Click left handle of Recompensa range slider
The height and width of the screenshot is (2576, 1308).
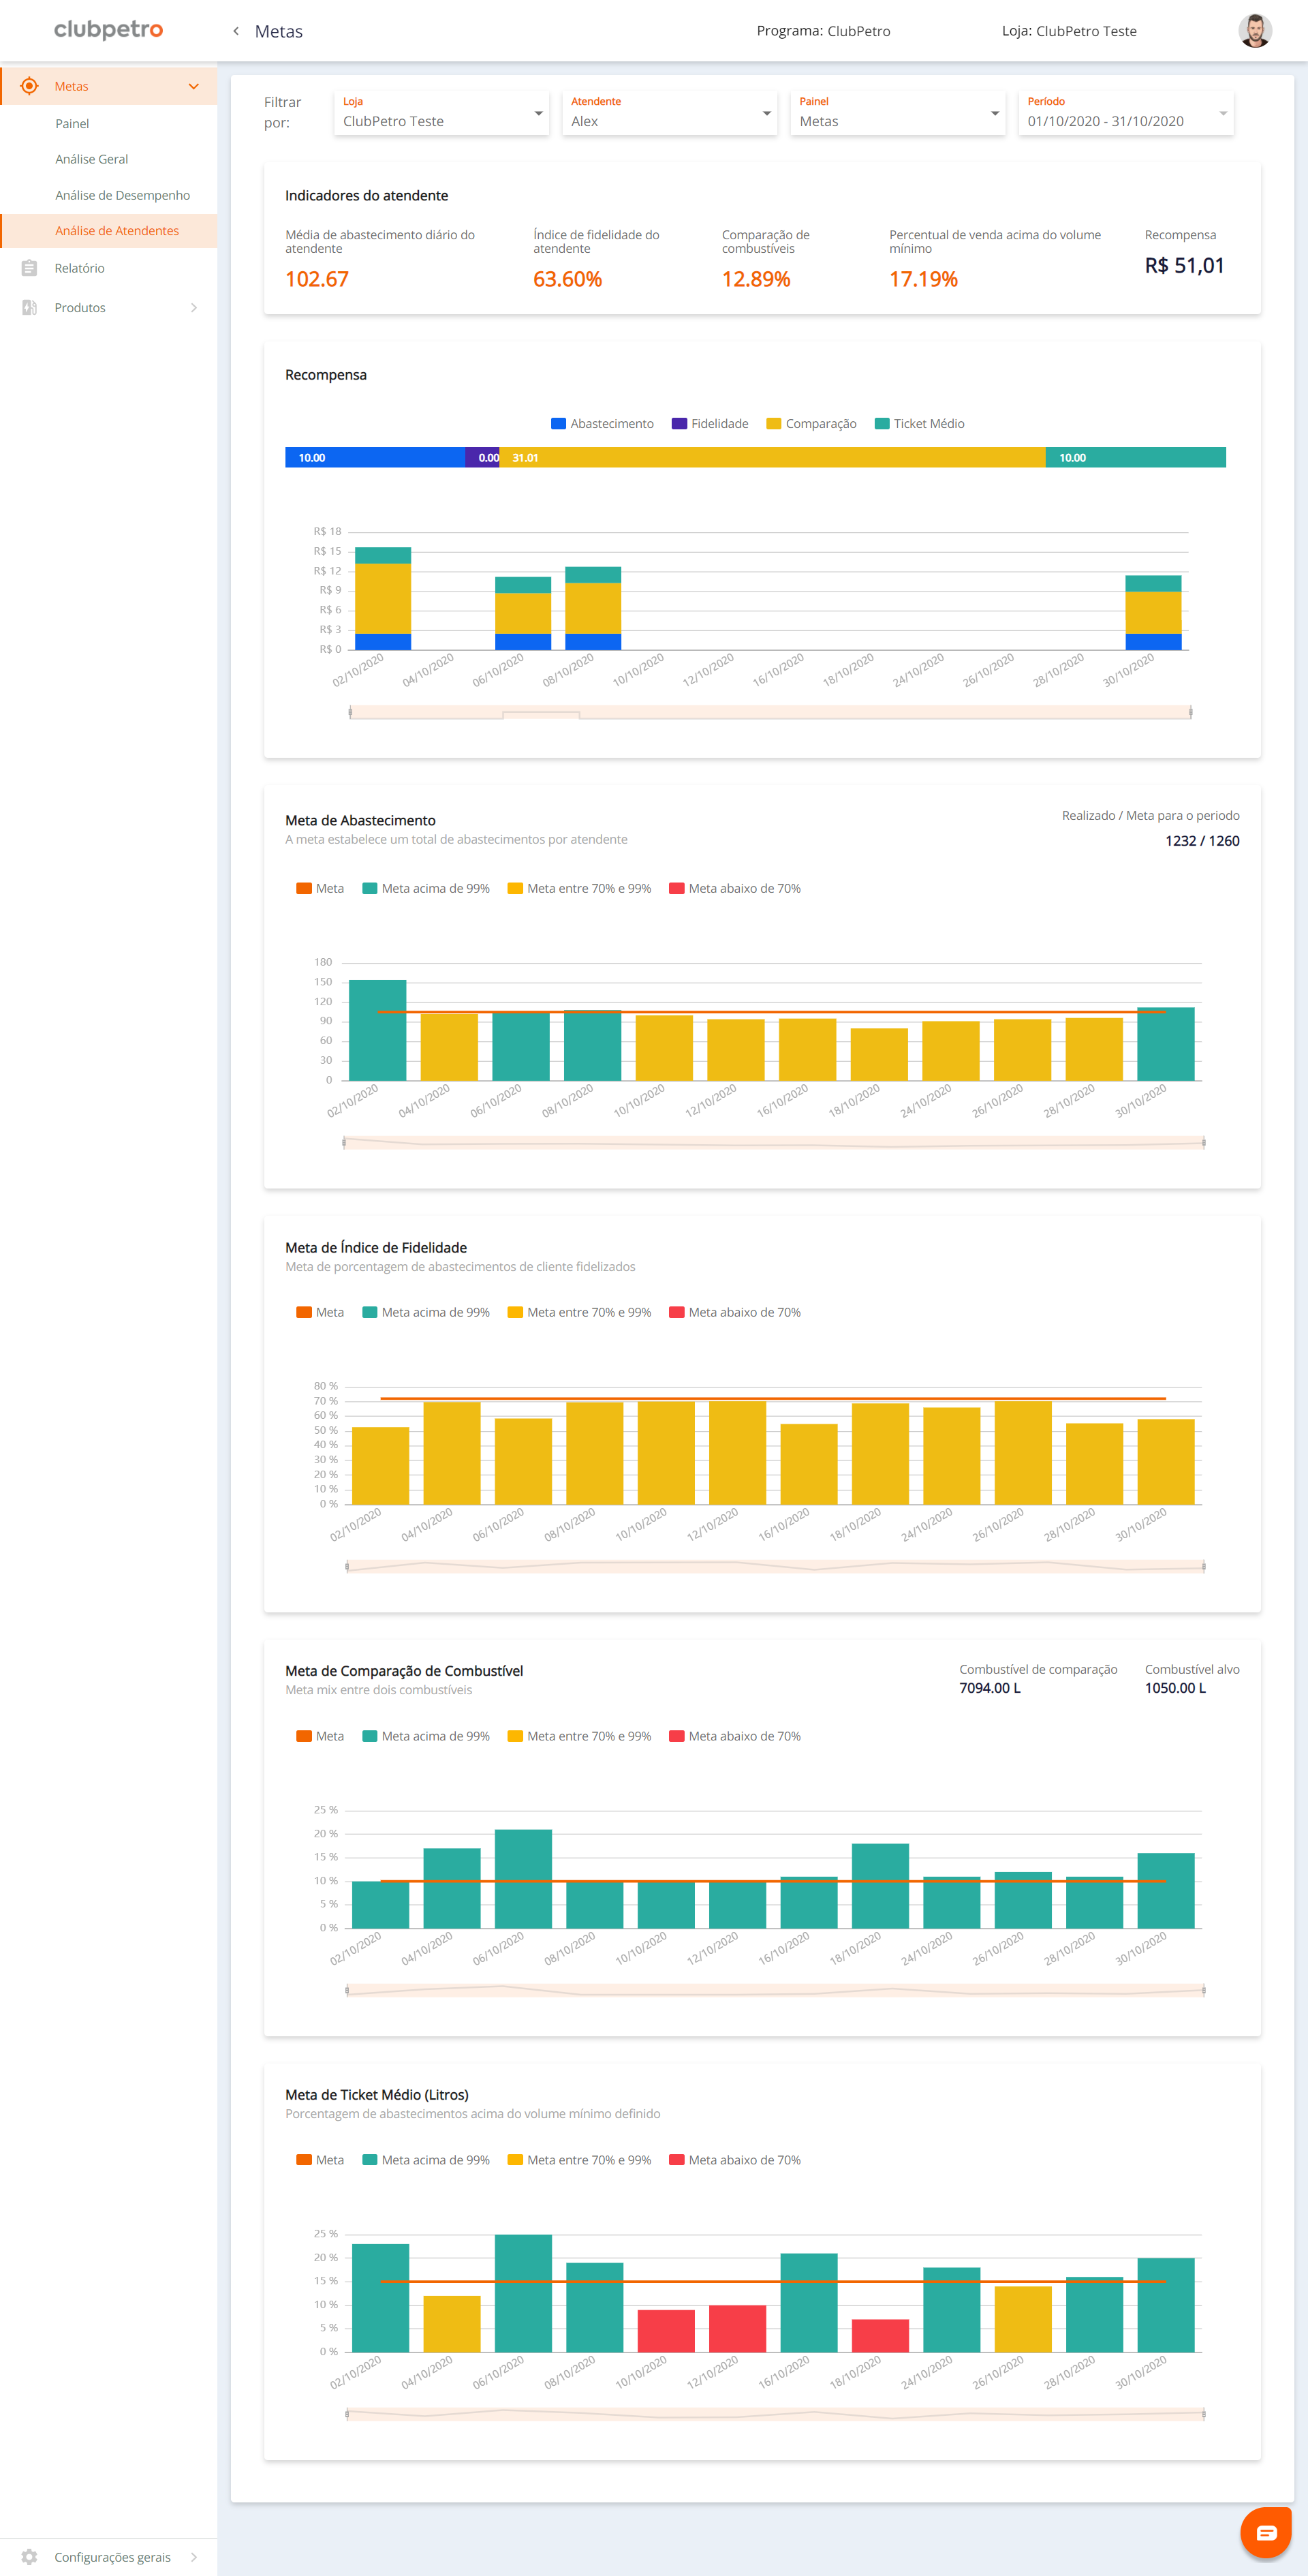tap(350, 712)
